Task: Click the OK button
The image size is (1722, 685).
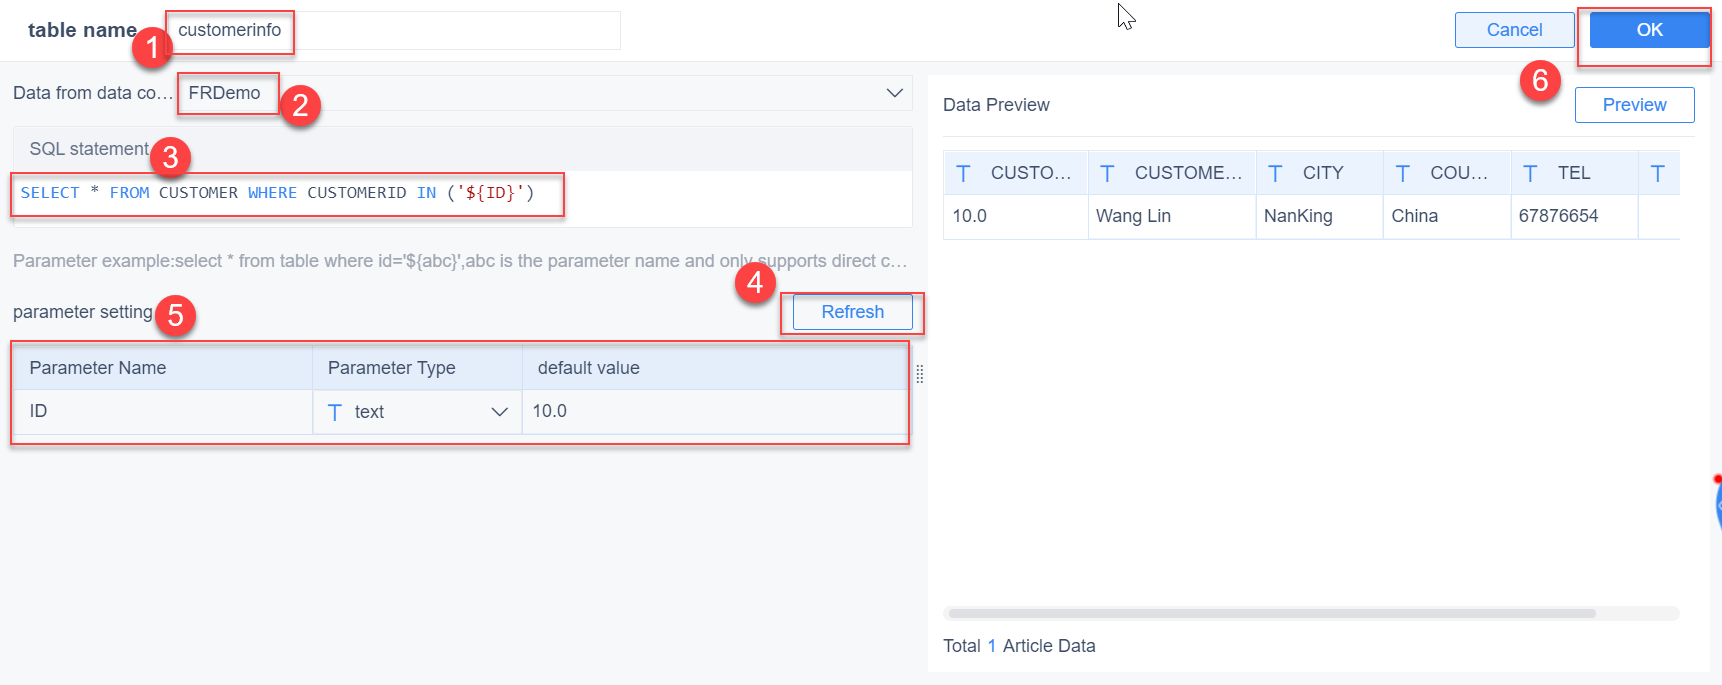Action: (x=1649, y=30)
